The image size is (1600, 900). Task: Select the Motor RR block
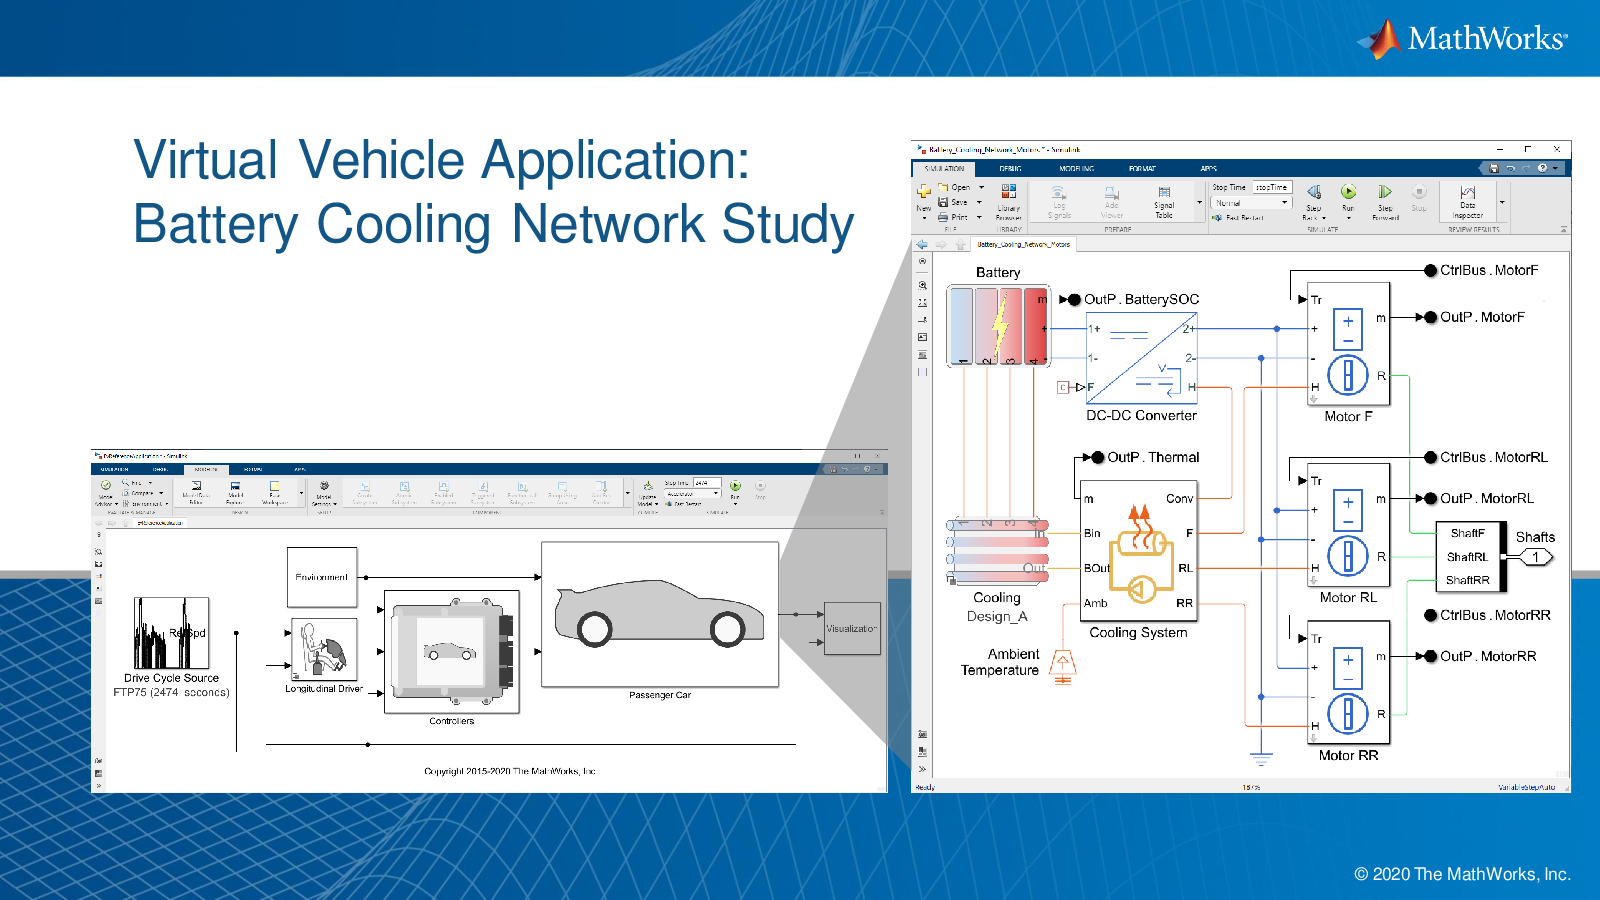tap(1349, 683)
